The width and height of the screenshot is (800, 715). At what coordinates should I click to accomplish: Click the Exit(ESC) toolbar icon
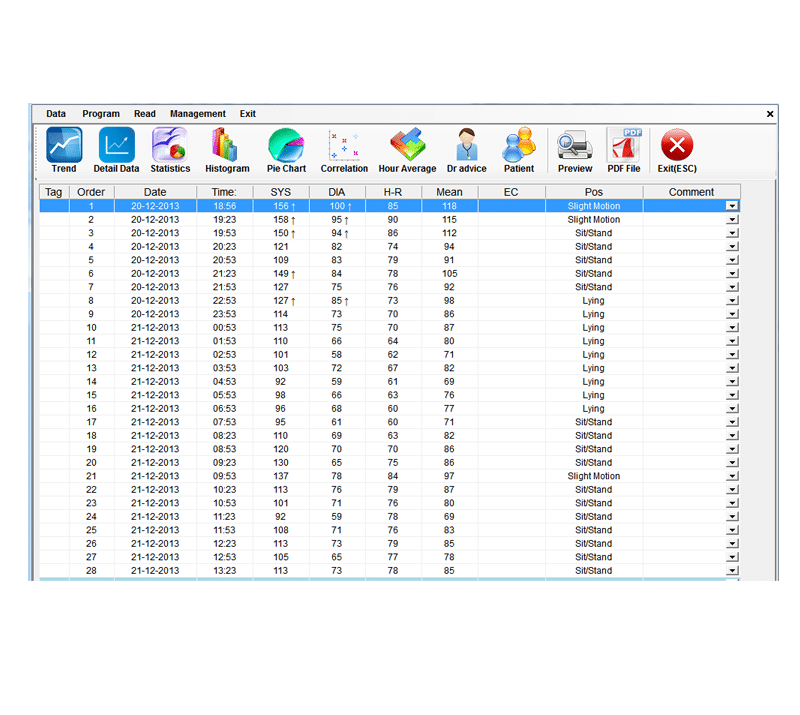coord(677,150)
